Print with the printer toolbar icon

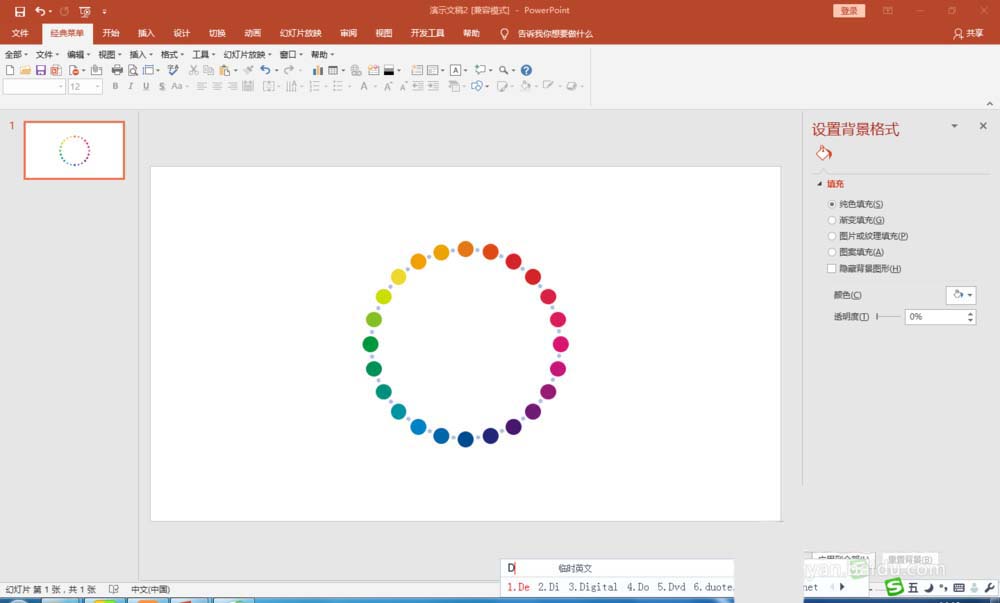click(117, 70)
